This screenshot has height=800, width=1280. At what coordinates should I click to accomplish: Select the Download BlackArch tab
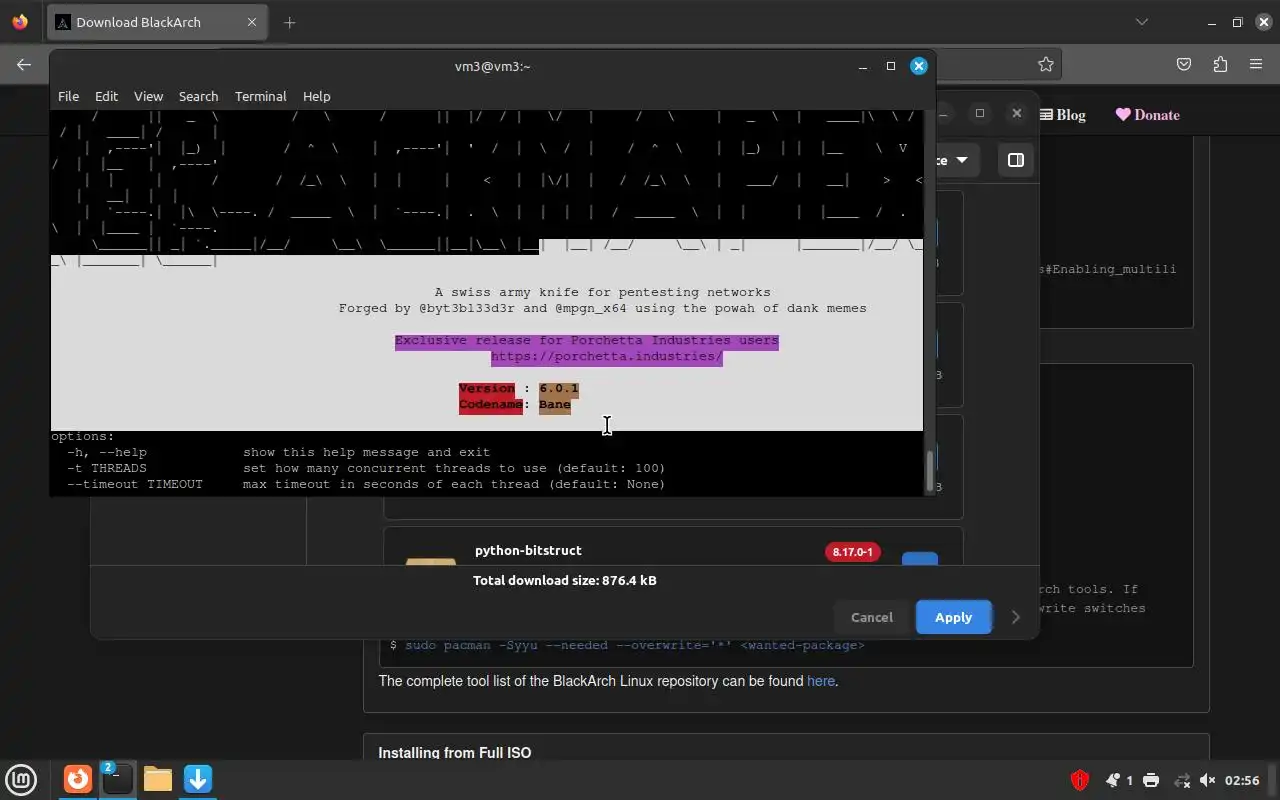tap(157, 22)
